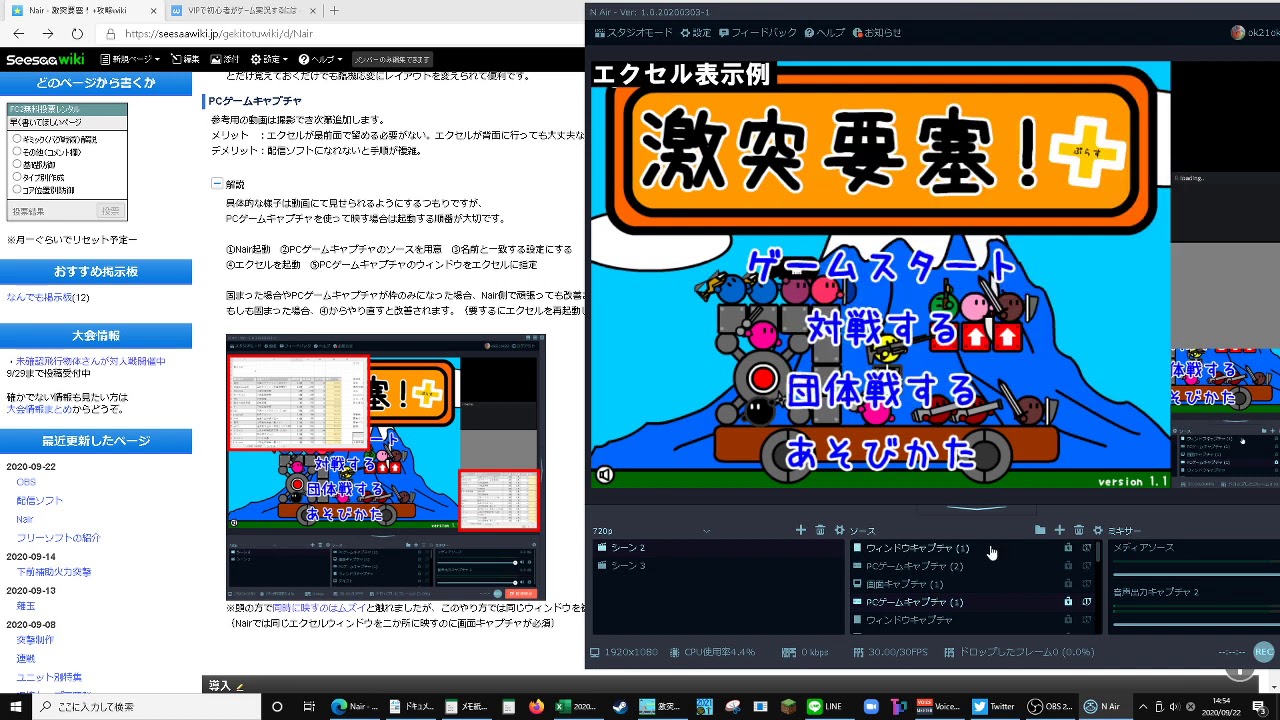Open Twitter from the taskbar
The height and width of the screenshot is (720, 1280).
[992, 706]
